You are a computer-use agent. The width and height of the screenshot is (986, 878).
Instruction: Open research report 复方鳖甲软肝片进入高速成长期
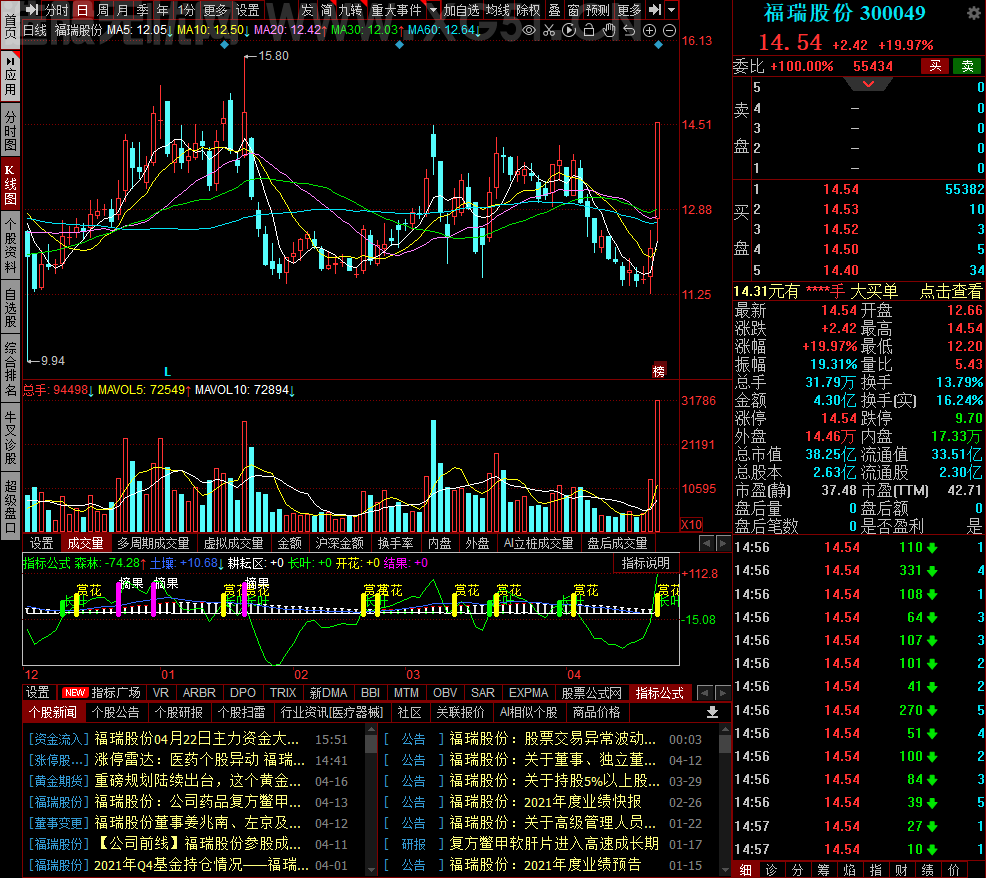554,844
